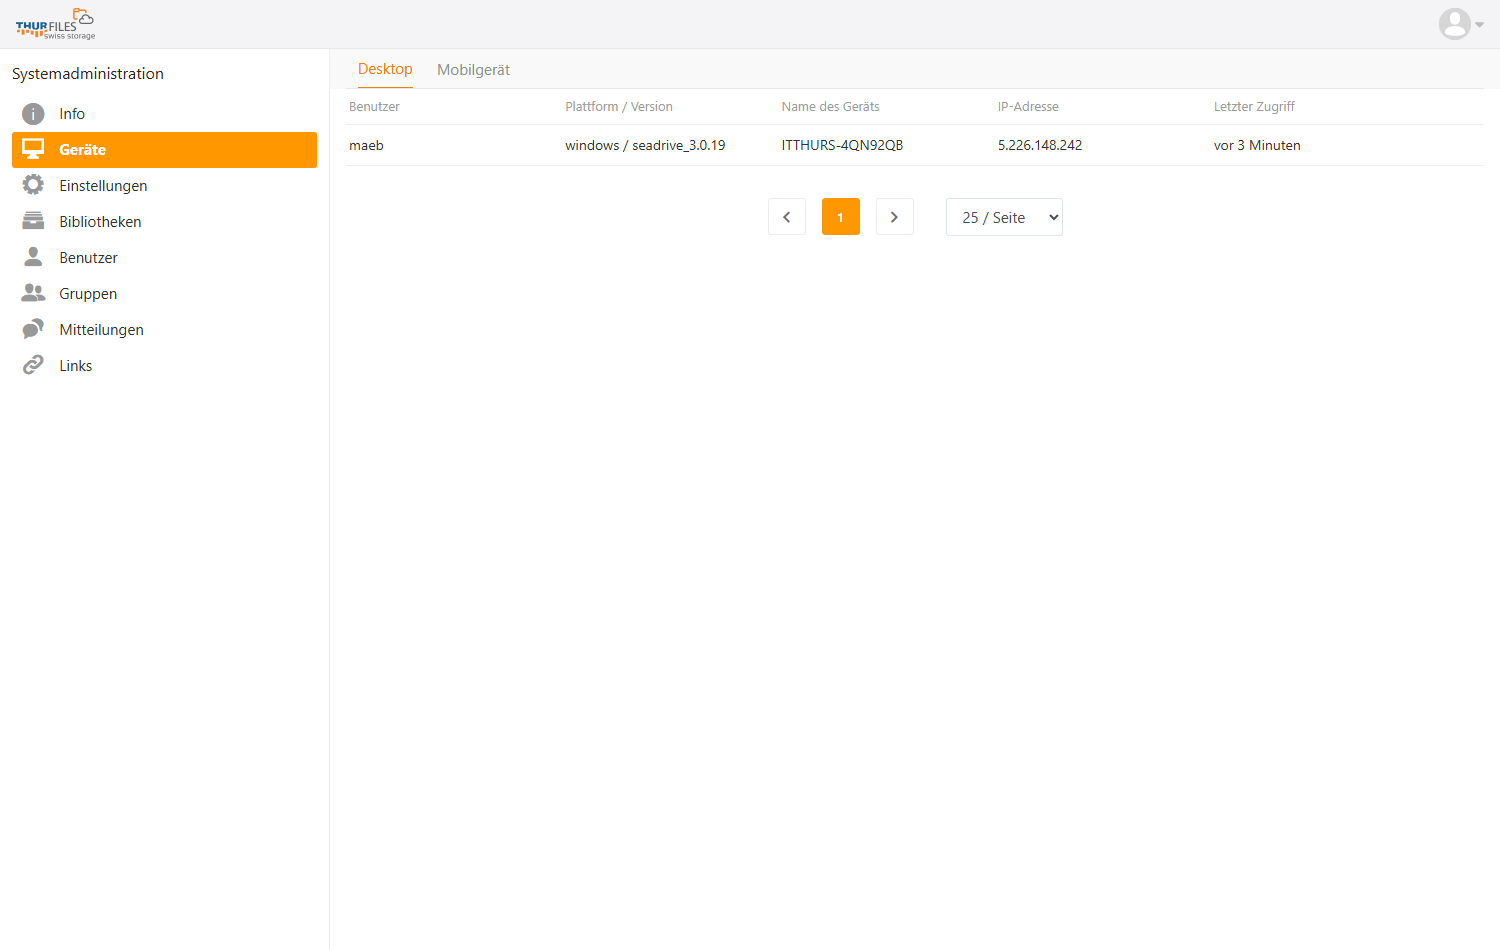This screenshot has width=1500, height=950.
Task: Switch to the Desktop tab
Action: point(385,69)
